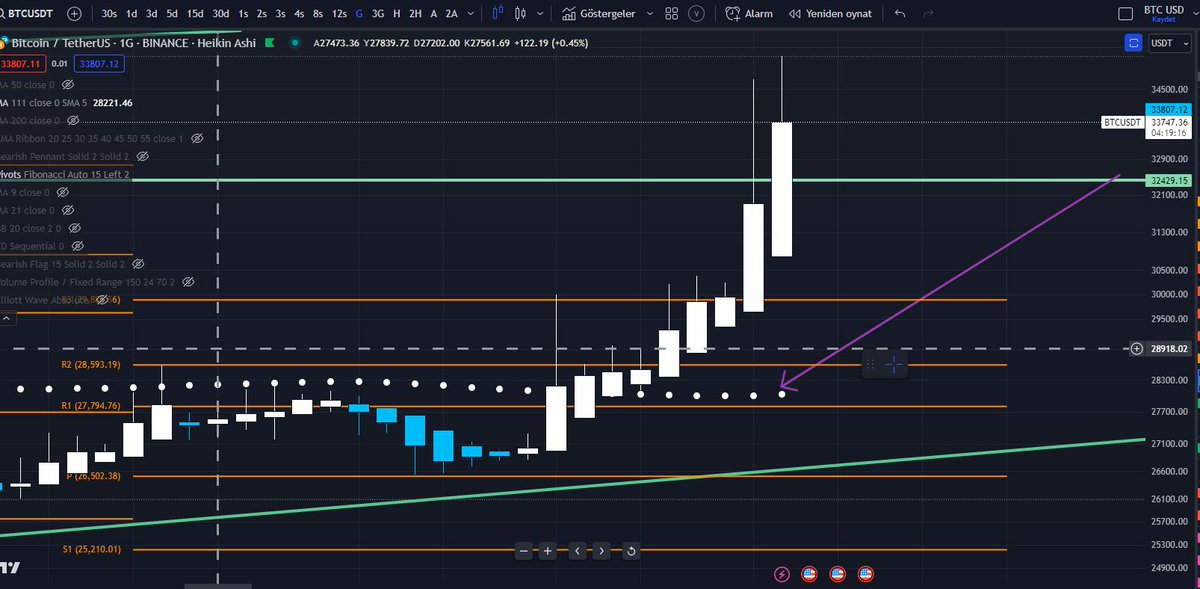The image size is (1200, 589).
Task: Click the purple lightning event icon
Action: [782, 574]
